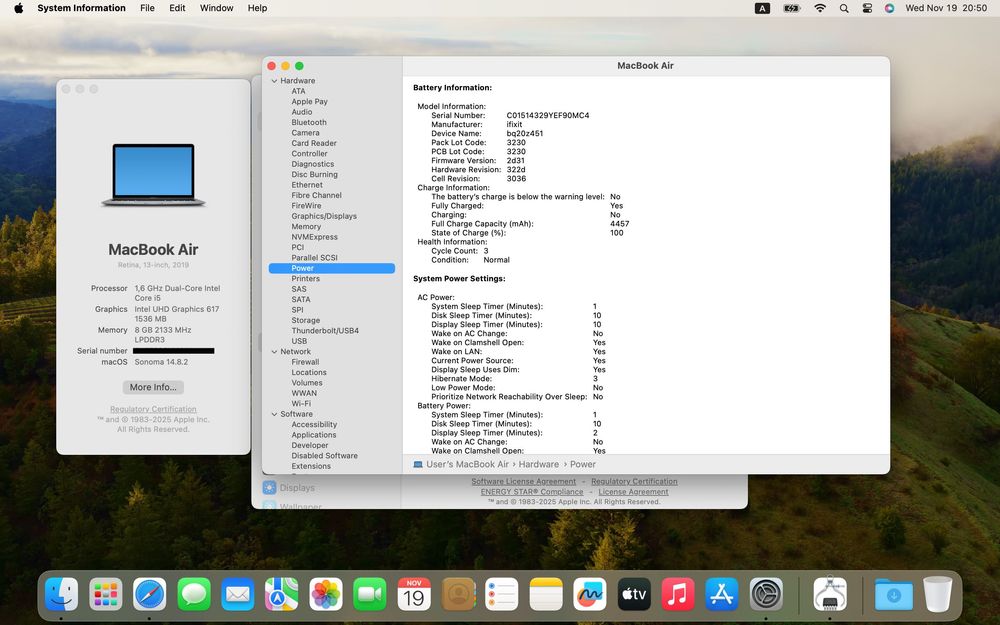The width and height of the screenshot is (1000, 625).
Task: Select Displays in the Settings sidebar
Action: pyautogui.click(x=297, y=488)
